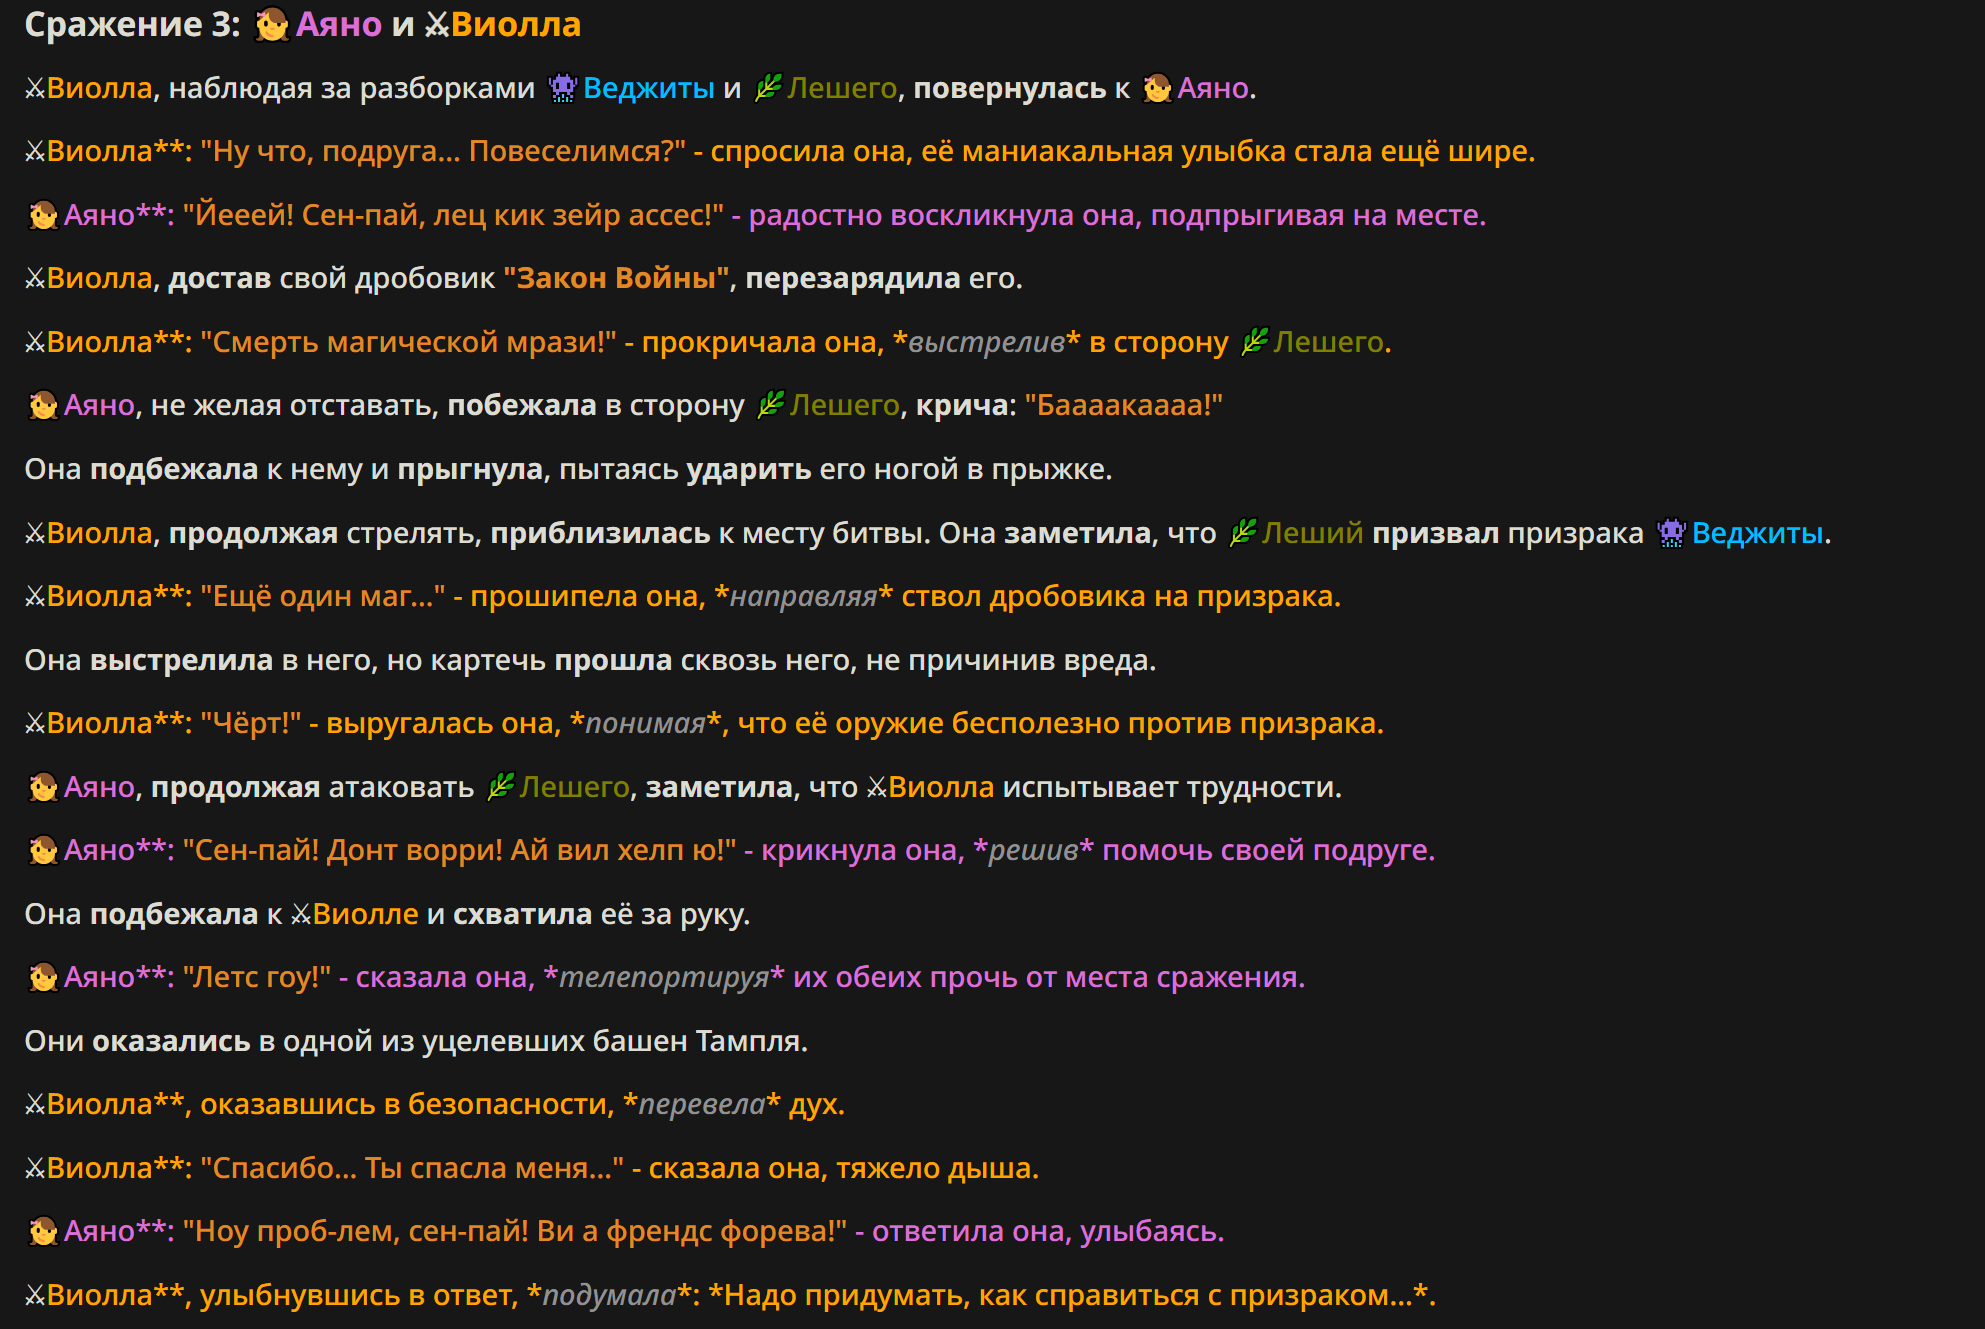Viewport: 1985px width, 1329px height.
Task: Click swords icon starting the Чёрт line
Action: [35, 724]
